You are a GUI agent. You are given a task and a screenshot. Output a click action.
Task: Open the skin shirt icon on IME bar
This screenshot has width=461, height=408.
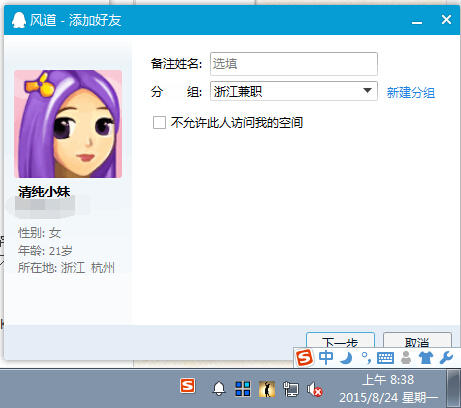(x=426, y=358)
